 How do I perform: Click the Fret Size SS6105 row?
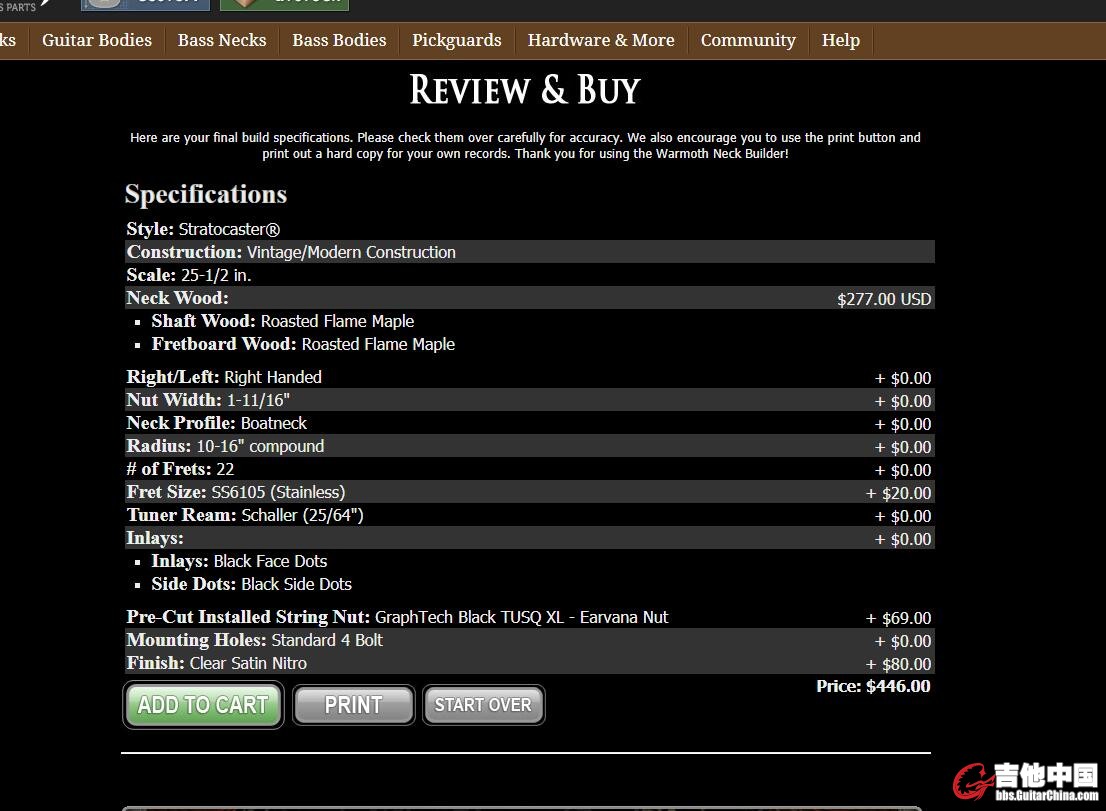pyautogui.click(x=529, y=492)
